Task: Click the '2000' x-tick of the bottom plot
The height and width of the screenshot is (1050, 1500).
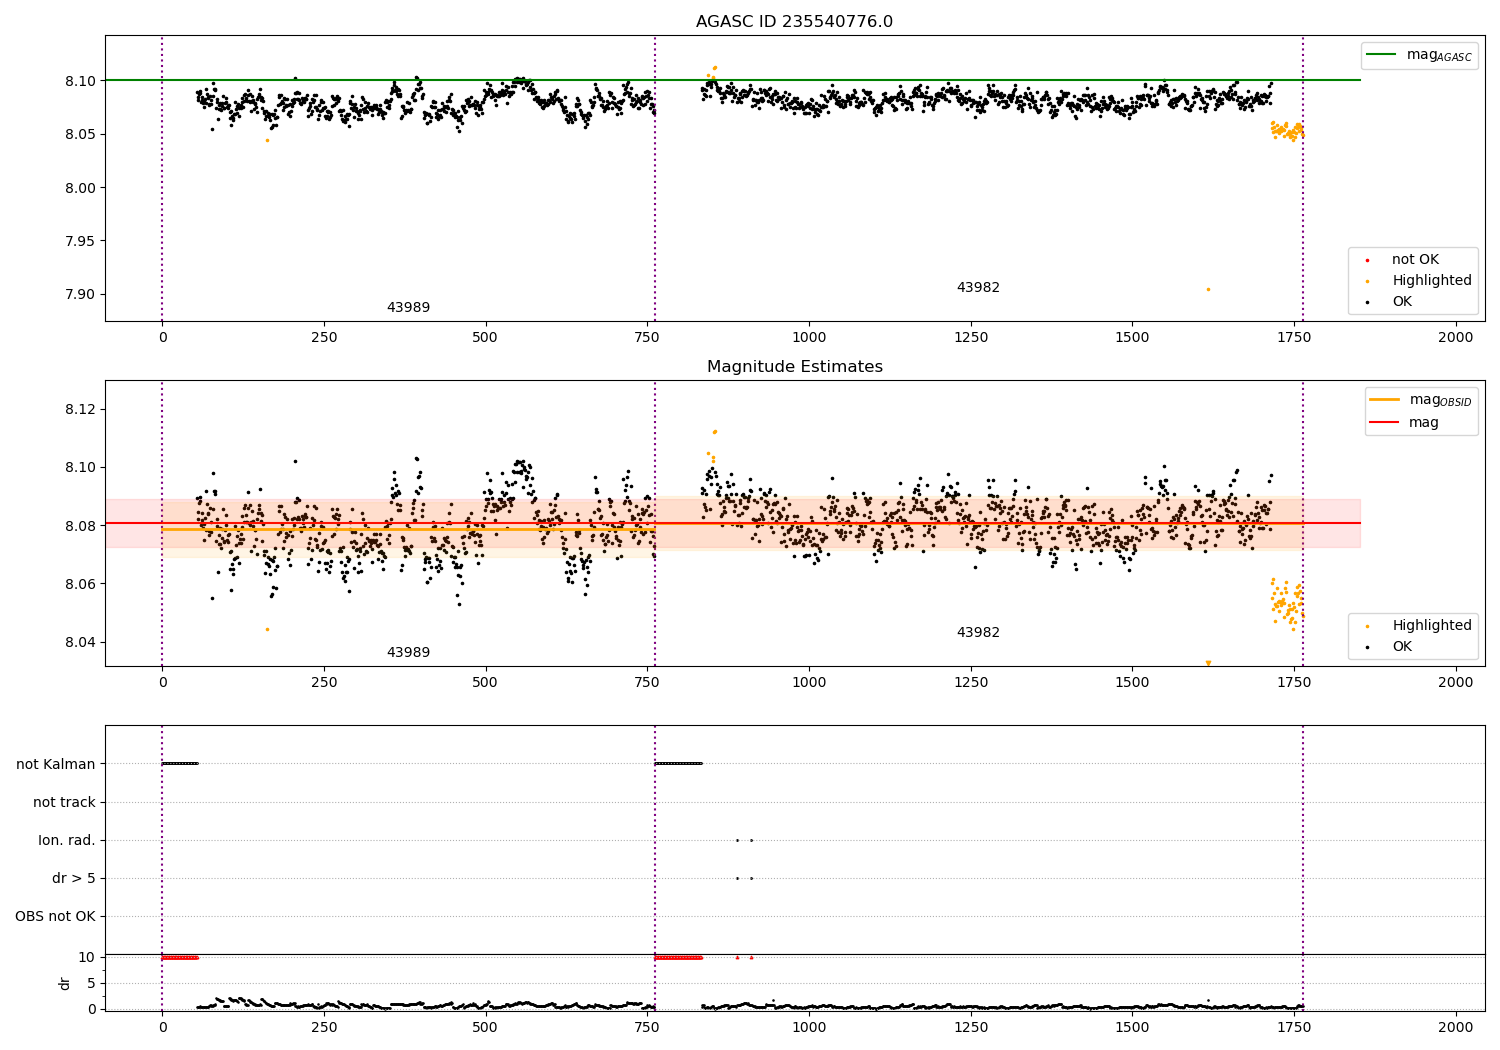Action: (x=1455, y=1027)
